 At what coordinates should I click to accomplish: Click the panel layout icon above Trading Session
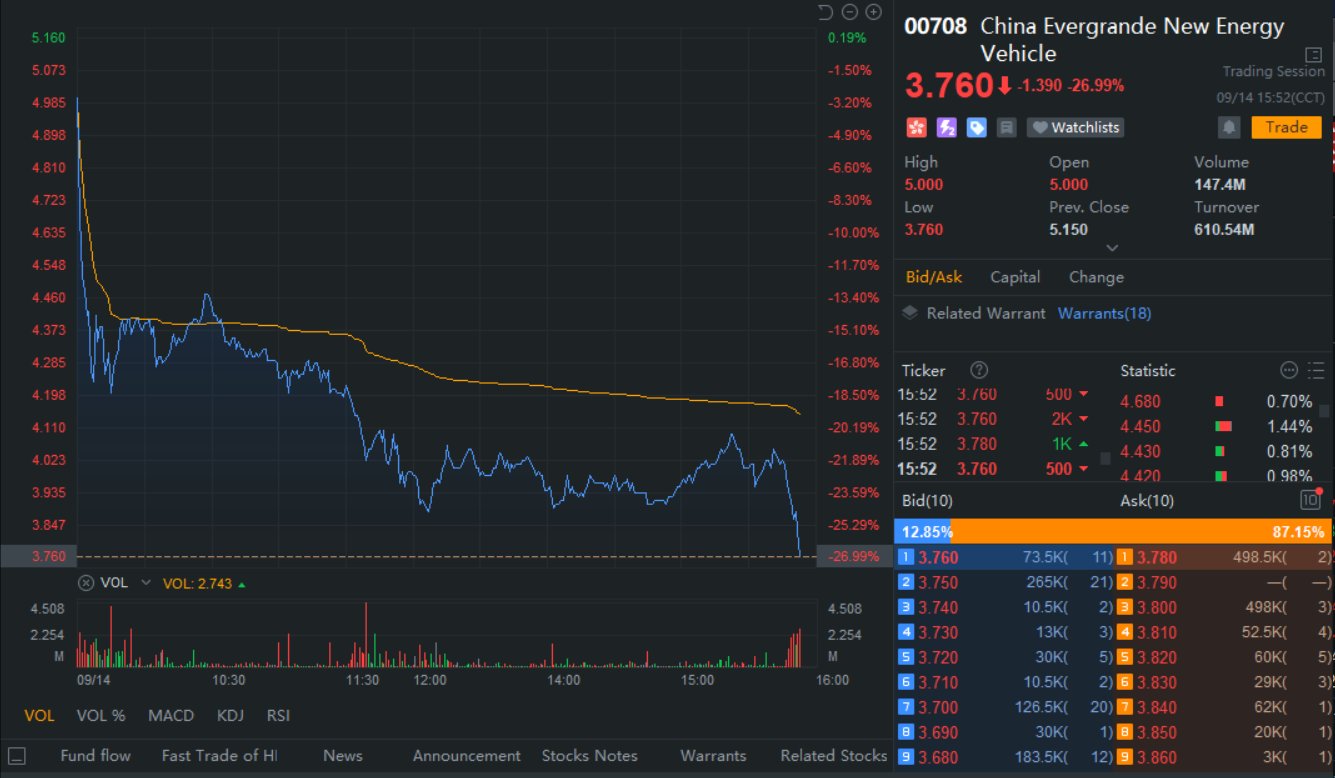click(1314, 54)
